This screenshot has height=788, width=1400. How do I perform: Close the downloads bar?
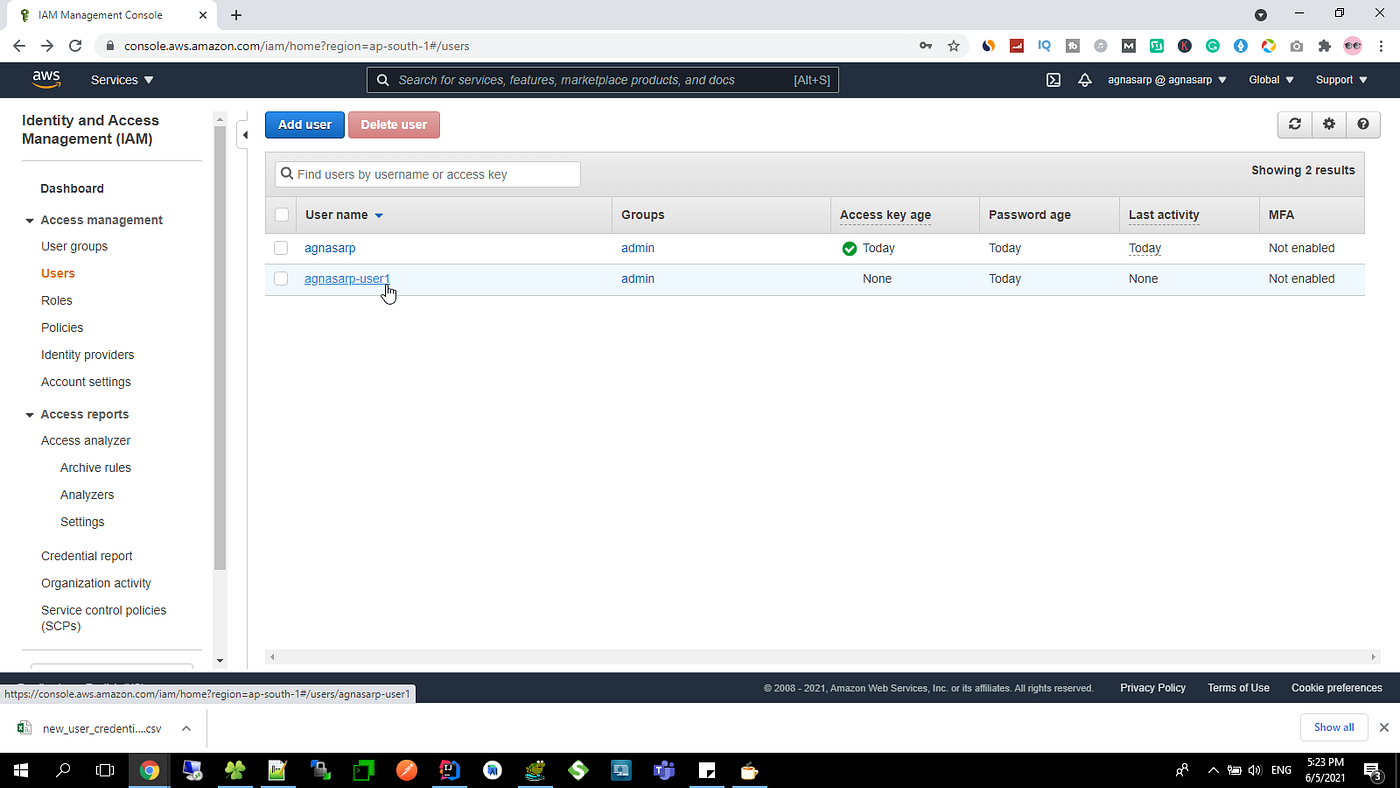pos(1384,727)
